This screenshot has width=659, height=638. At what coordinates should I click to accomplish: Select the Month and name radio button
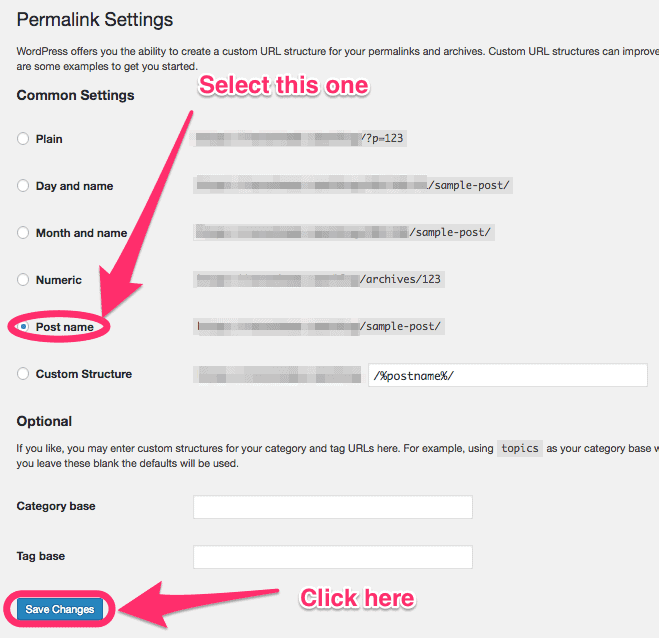(x=23, y=233)
